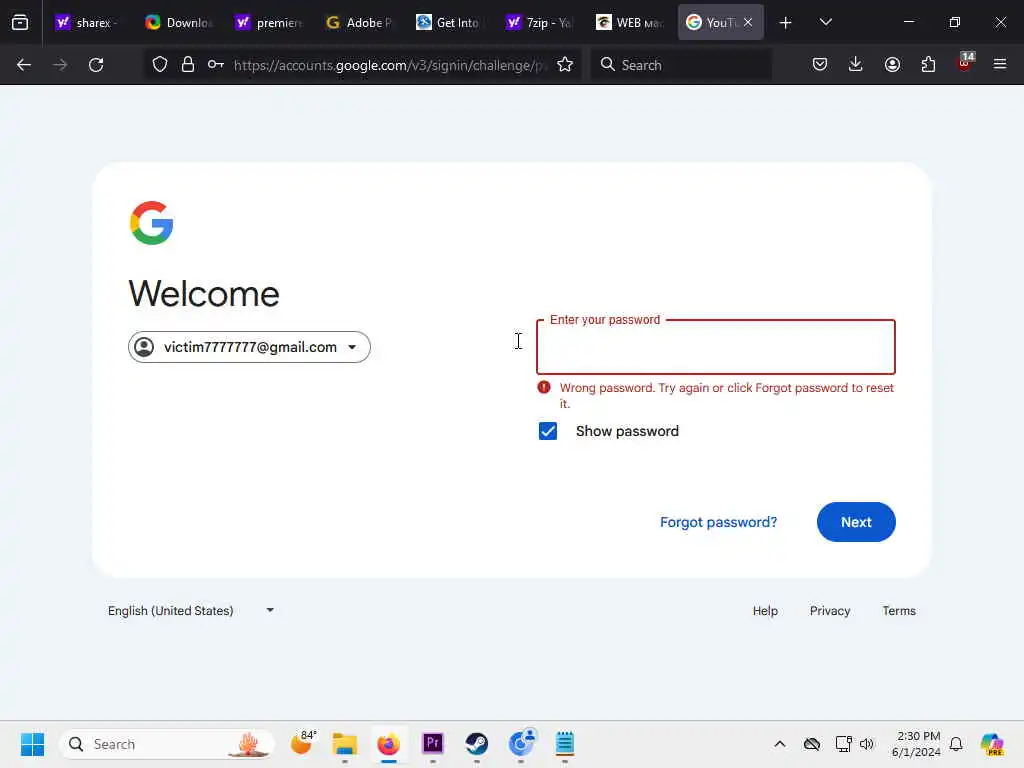Open Firefox application hamburger menu
Viewport: 1024px width, 768px height.
tap(1000, 65)
